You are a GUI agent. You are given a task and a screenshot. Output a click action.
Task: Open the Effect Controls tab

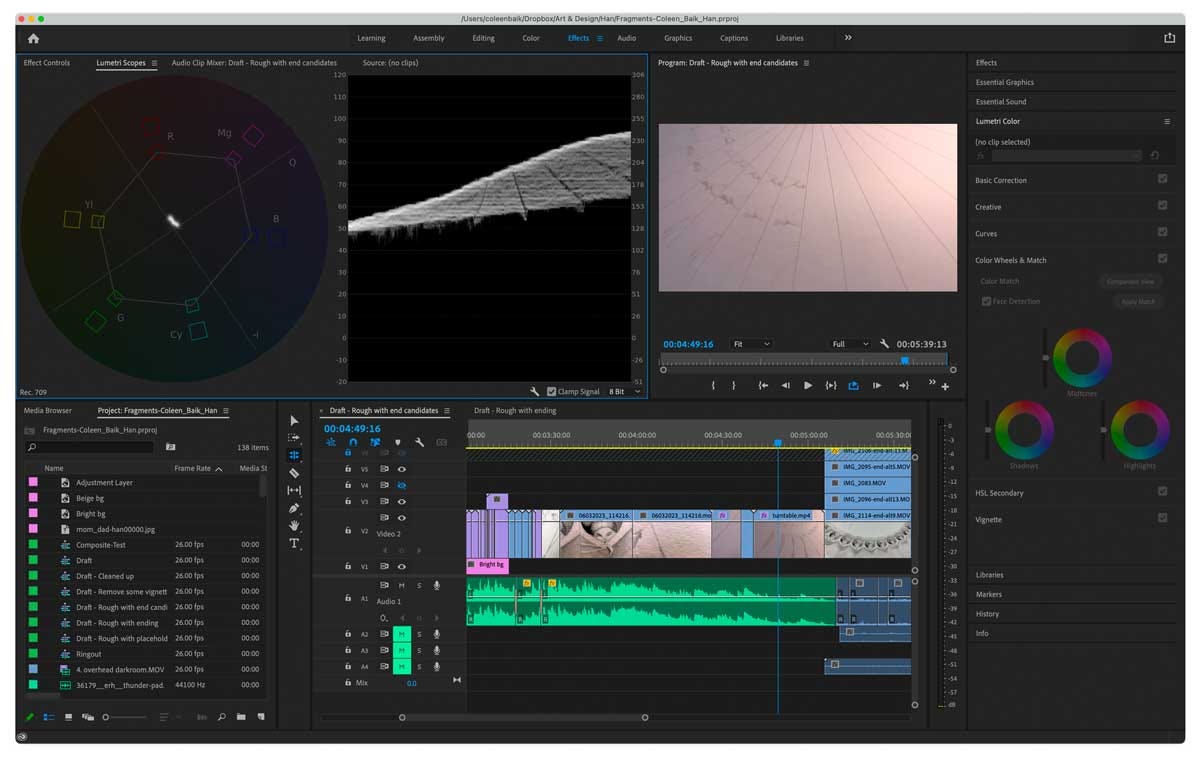(x=47, y=63)
